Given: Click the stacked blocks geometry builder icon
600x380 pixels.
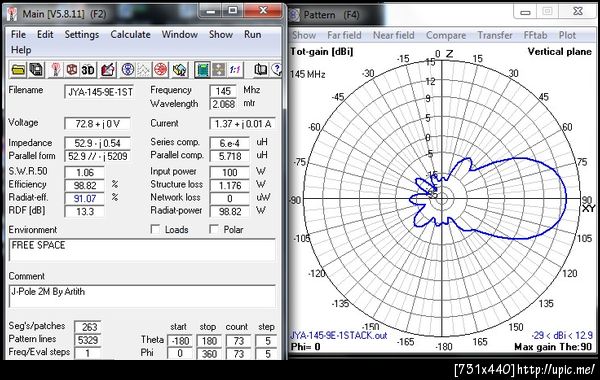Looking at the screenshot, I should [179, 70].
